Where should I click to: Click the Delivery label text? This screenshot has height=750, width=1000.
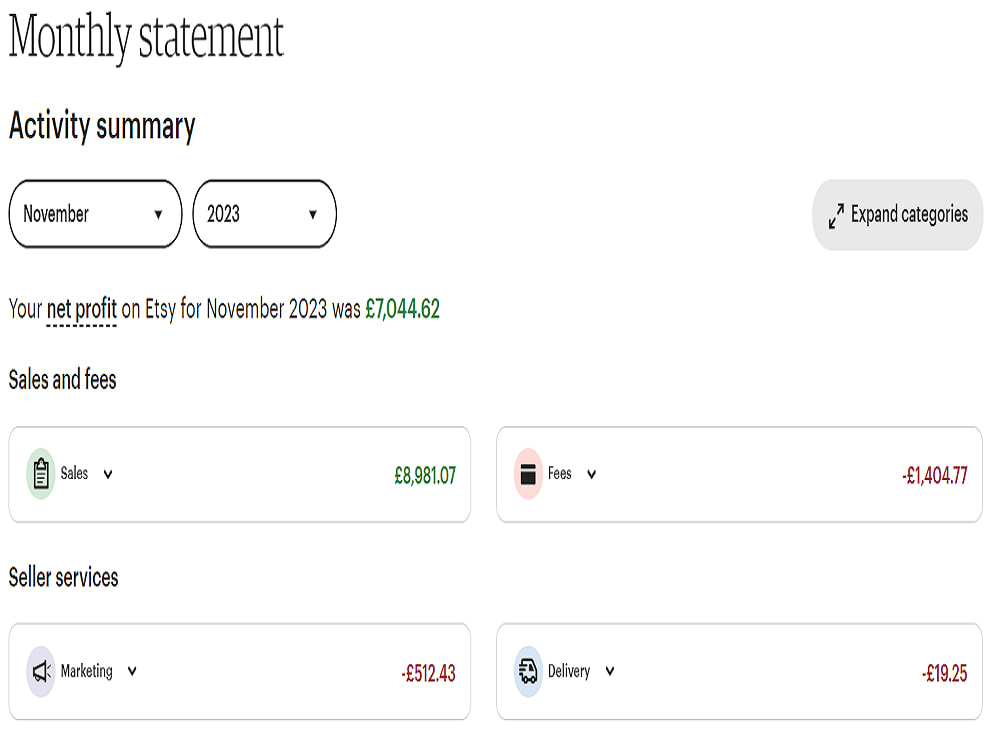click(x=569, y=672)
